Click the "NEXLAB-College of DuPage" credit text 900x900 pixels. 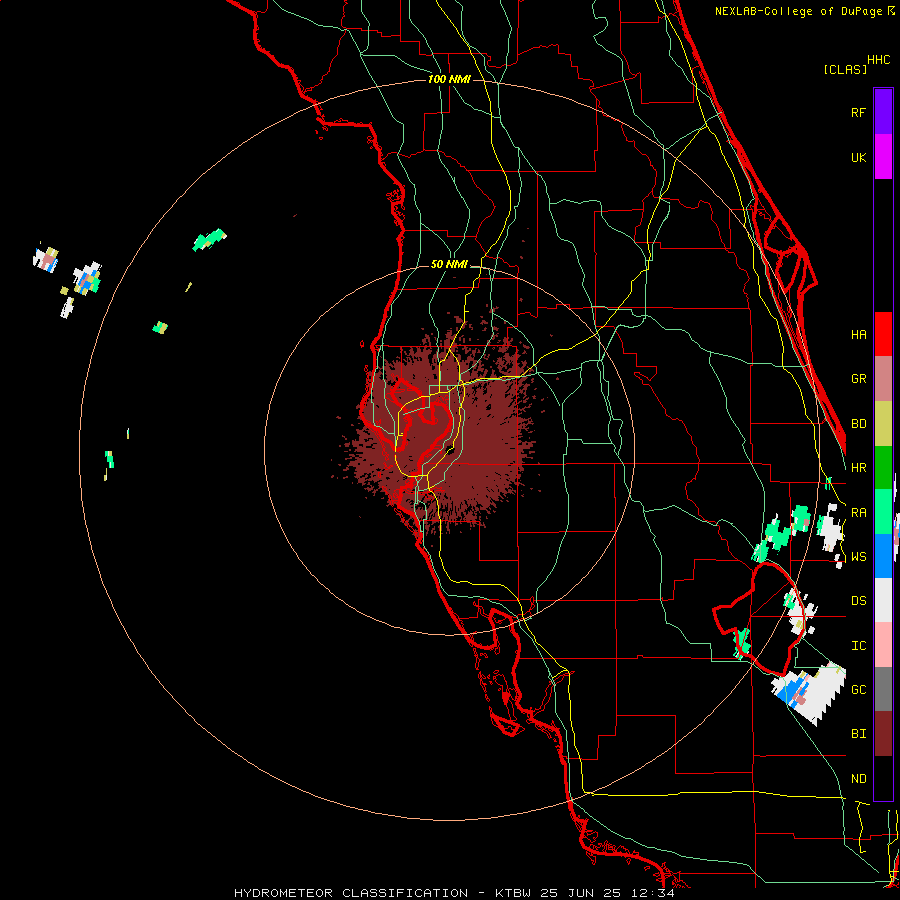click(x=798, y=11)
